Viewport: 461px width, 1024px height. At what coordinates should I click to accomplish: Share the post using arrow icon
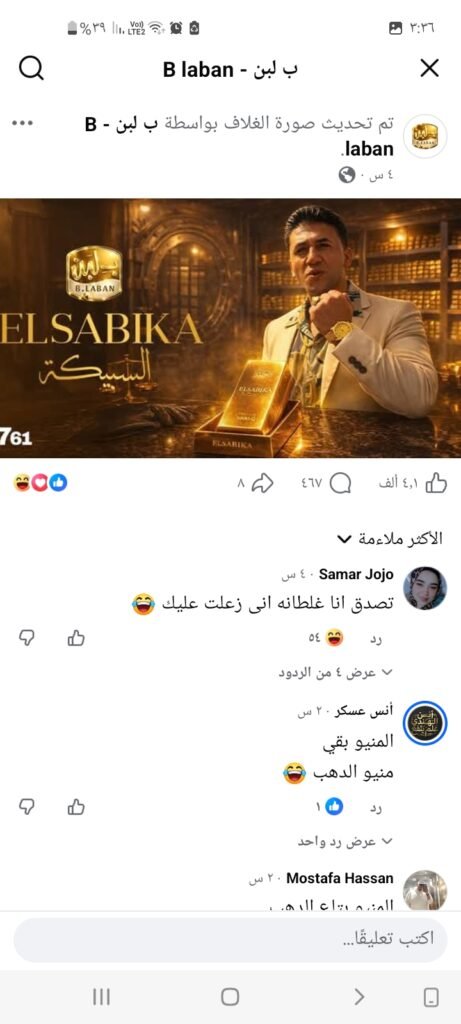click(262, 484)
